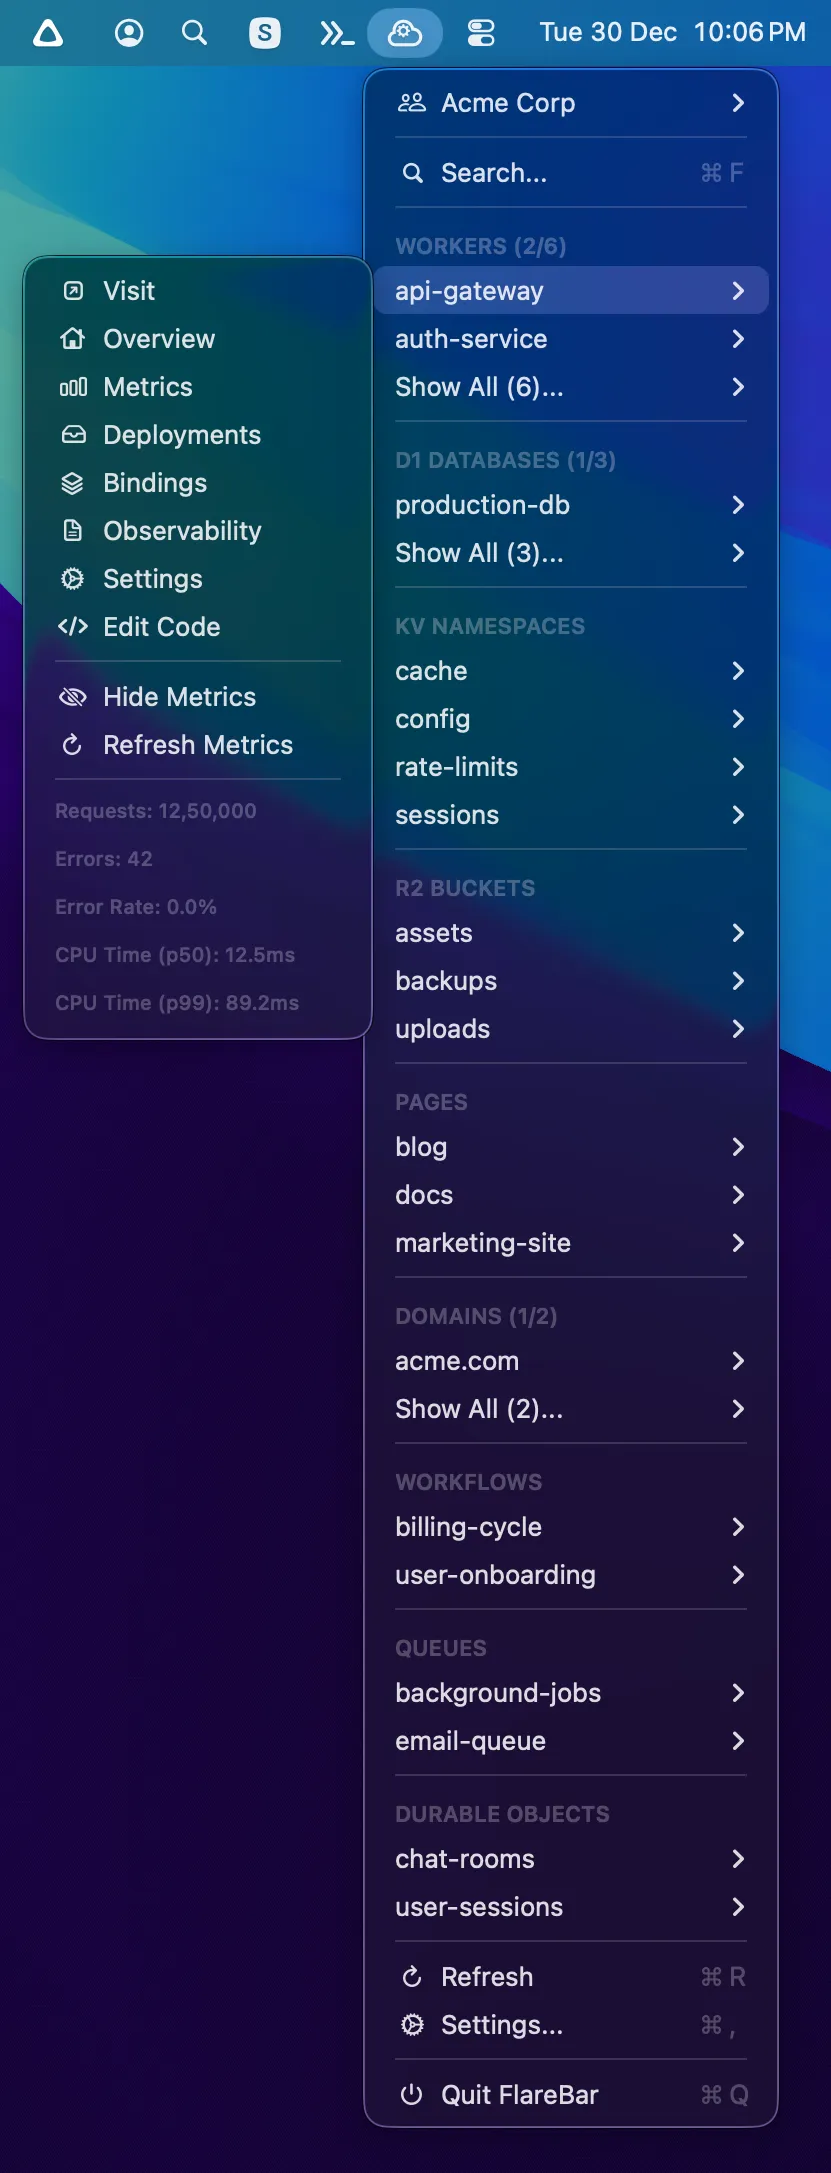The image size is (831, 2173).
Task: Click the Search... field in menu
Action: tap(571, 173)
